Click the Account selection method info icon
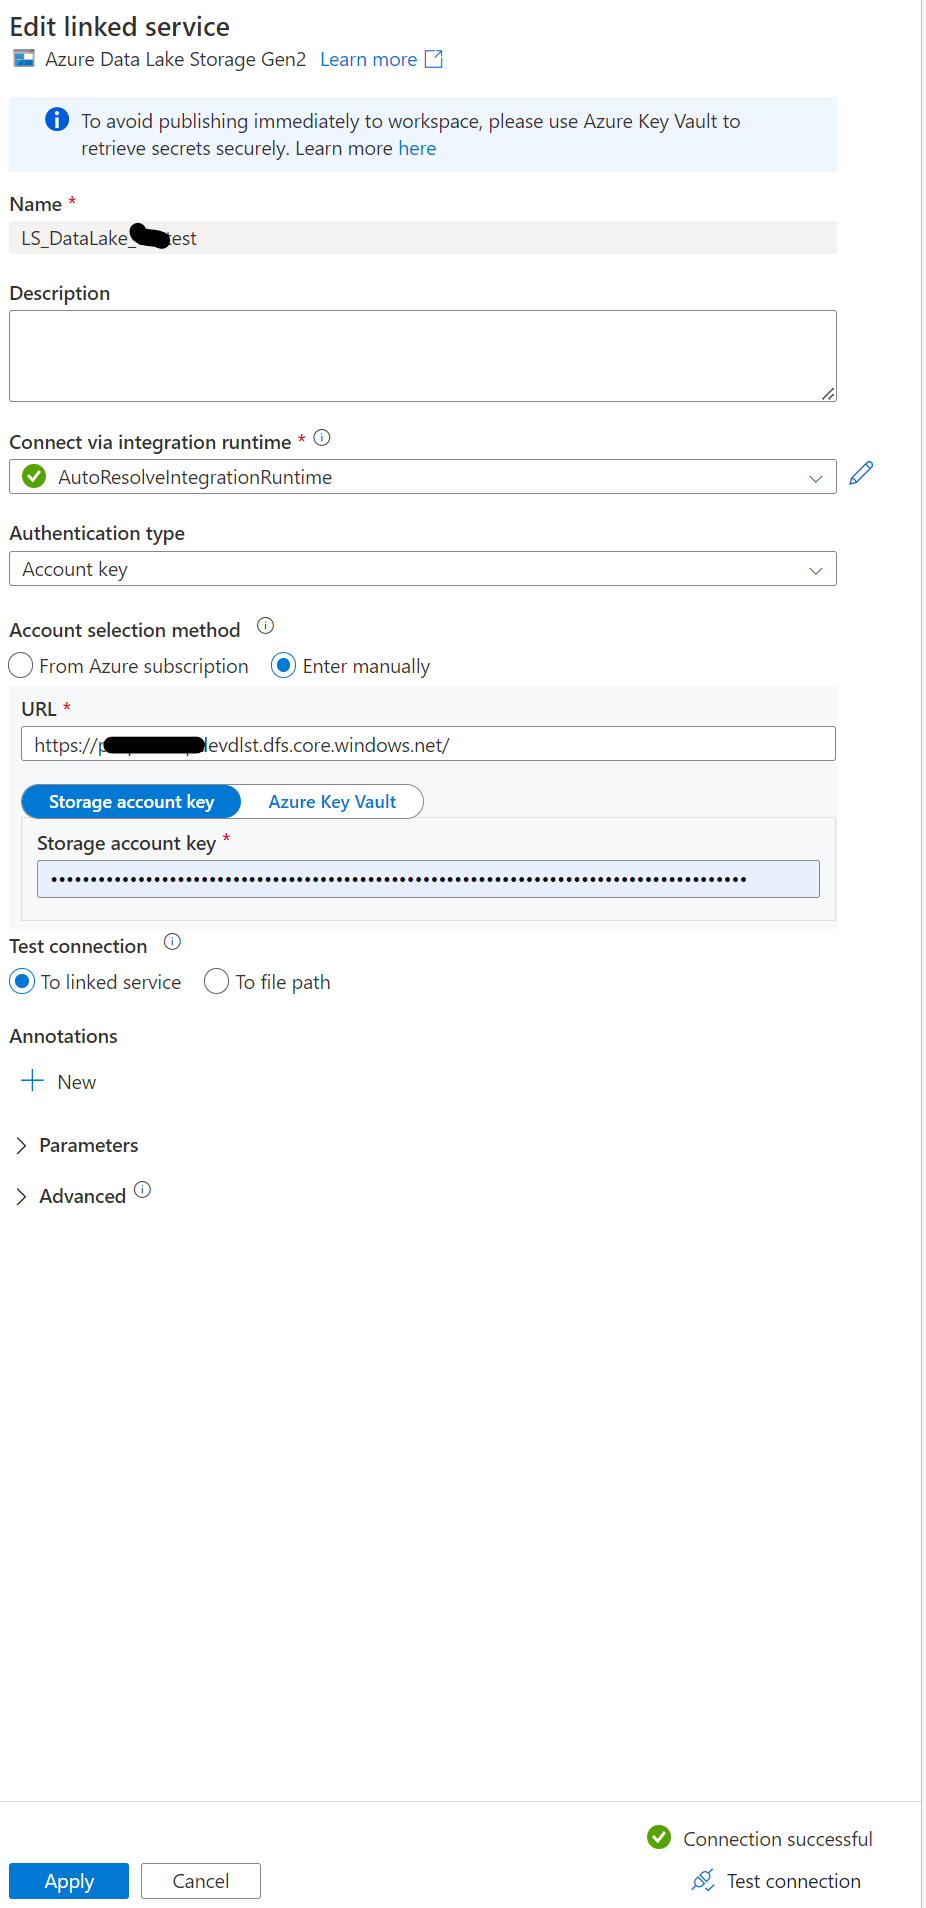The height and width of the screenshot is (1908, 926). [x=265, y=626]
